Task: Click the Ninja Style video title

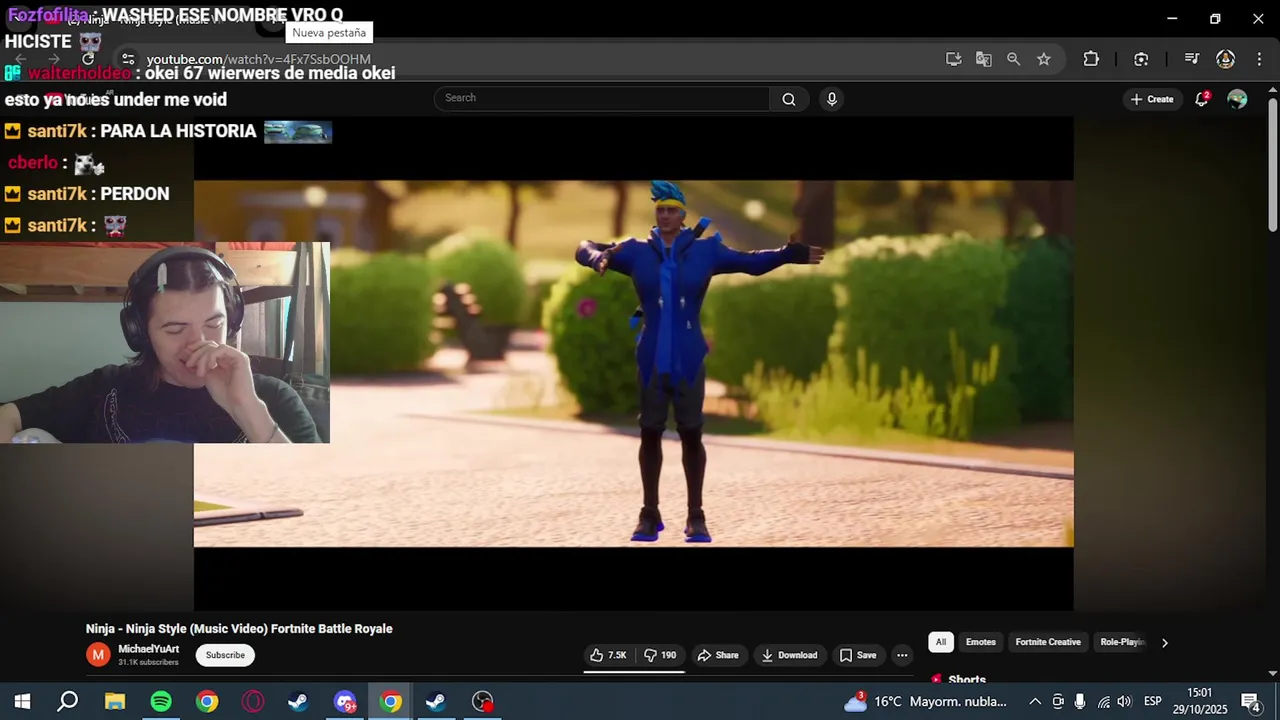Action: click(239, 629)
